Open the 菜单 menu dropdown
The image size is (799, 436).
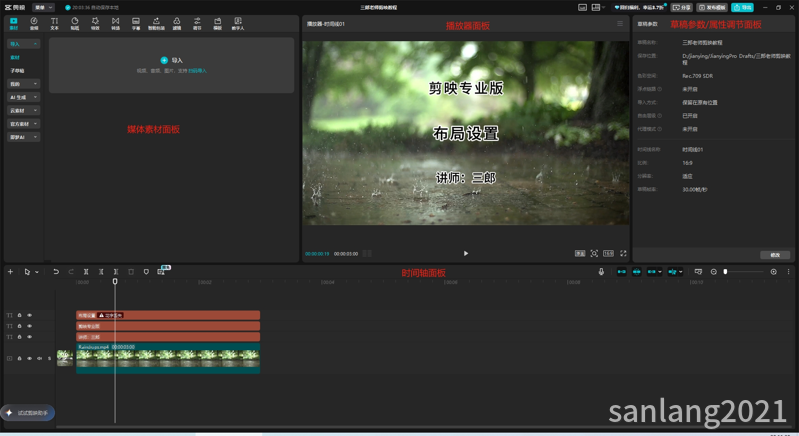coord(43,8)
